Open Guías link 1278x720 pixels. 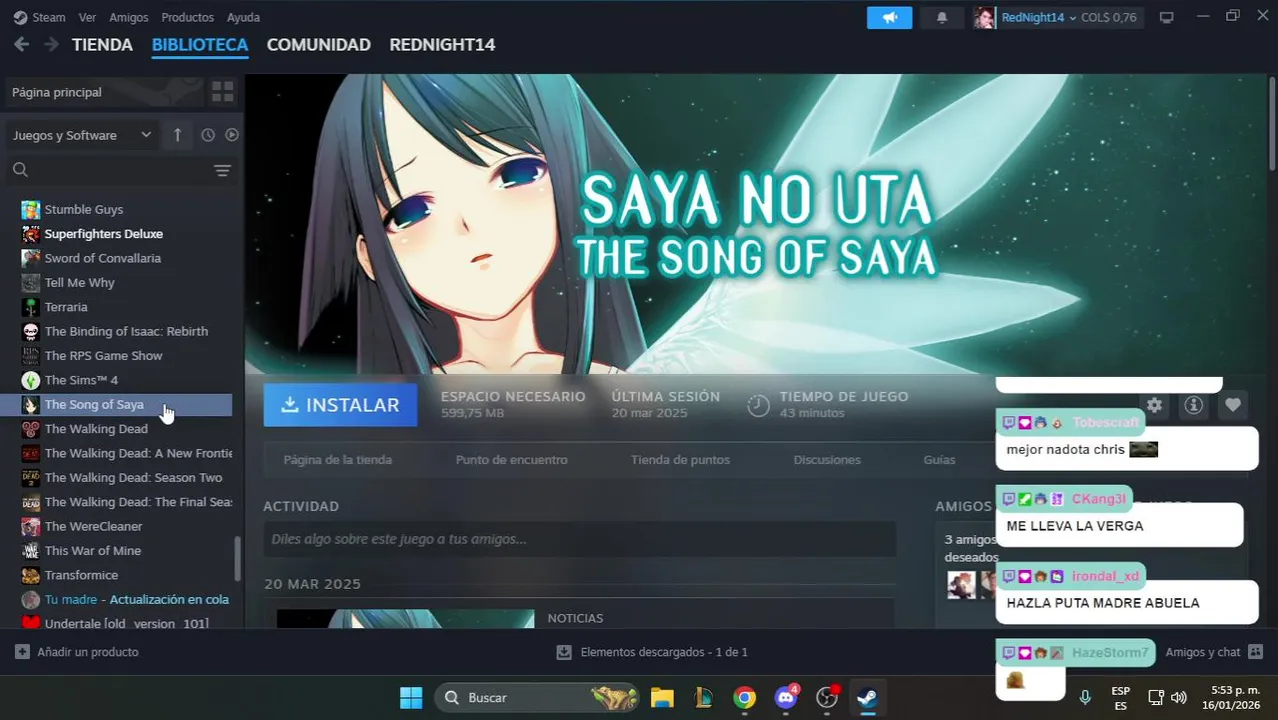point(939,460)
